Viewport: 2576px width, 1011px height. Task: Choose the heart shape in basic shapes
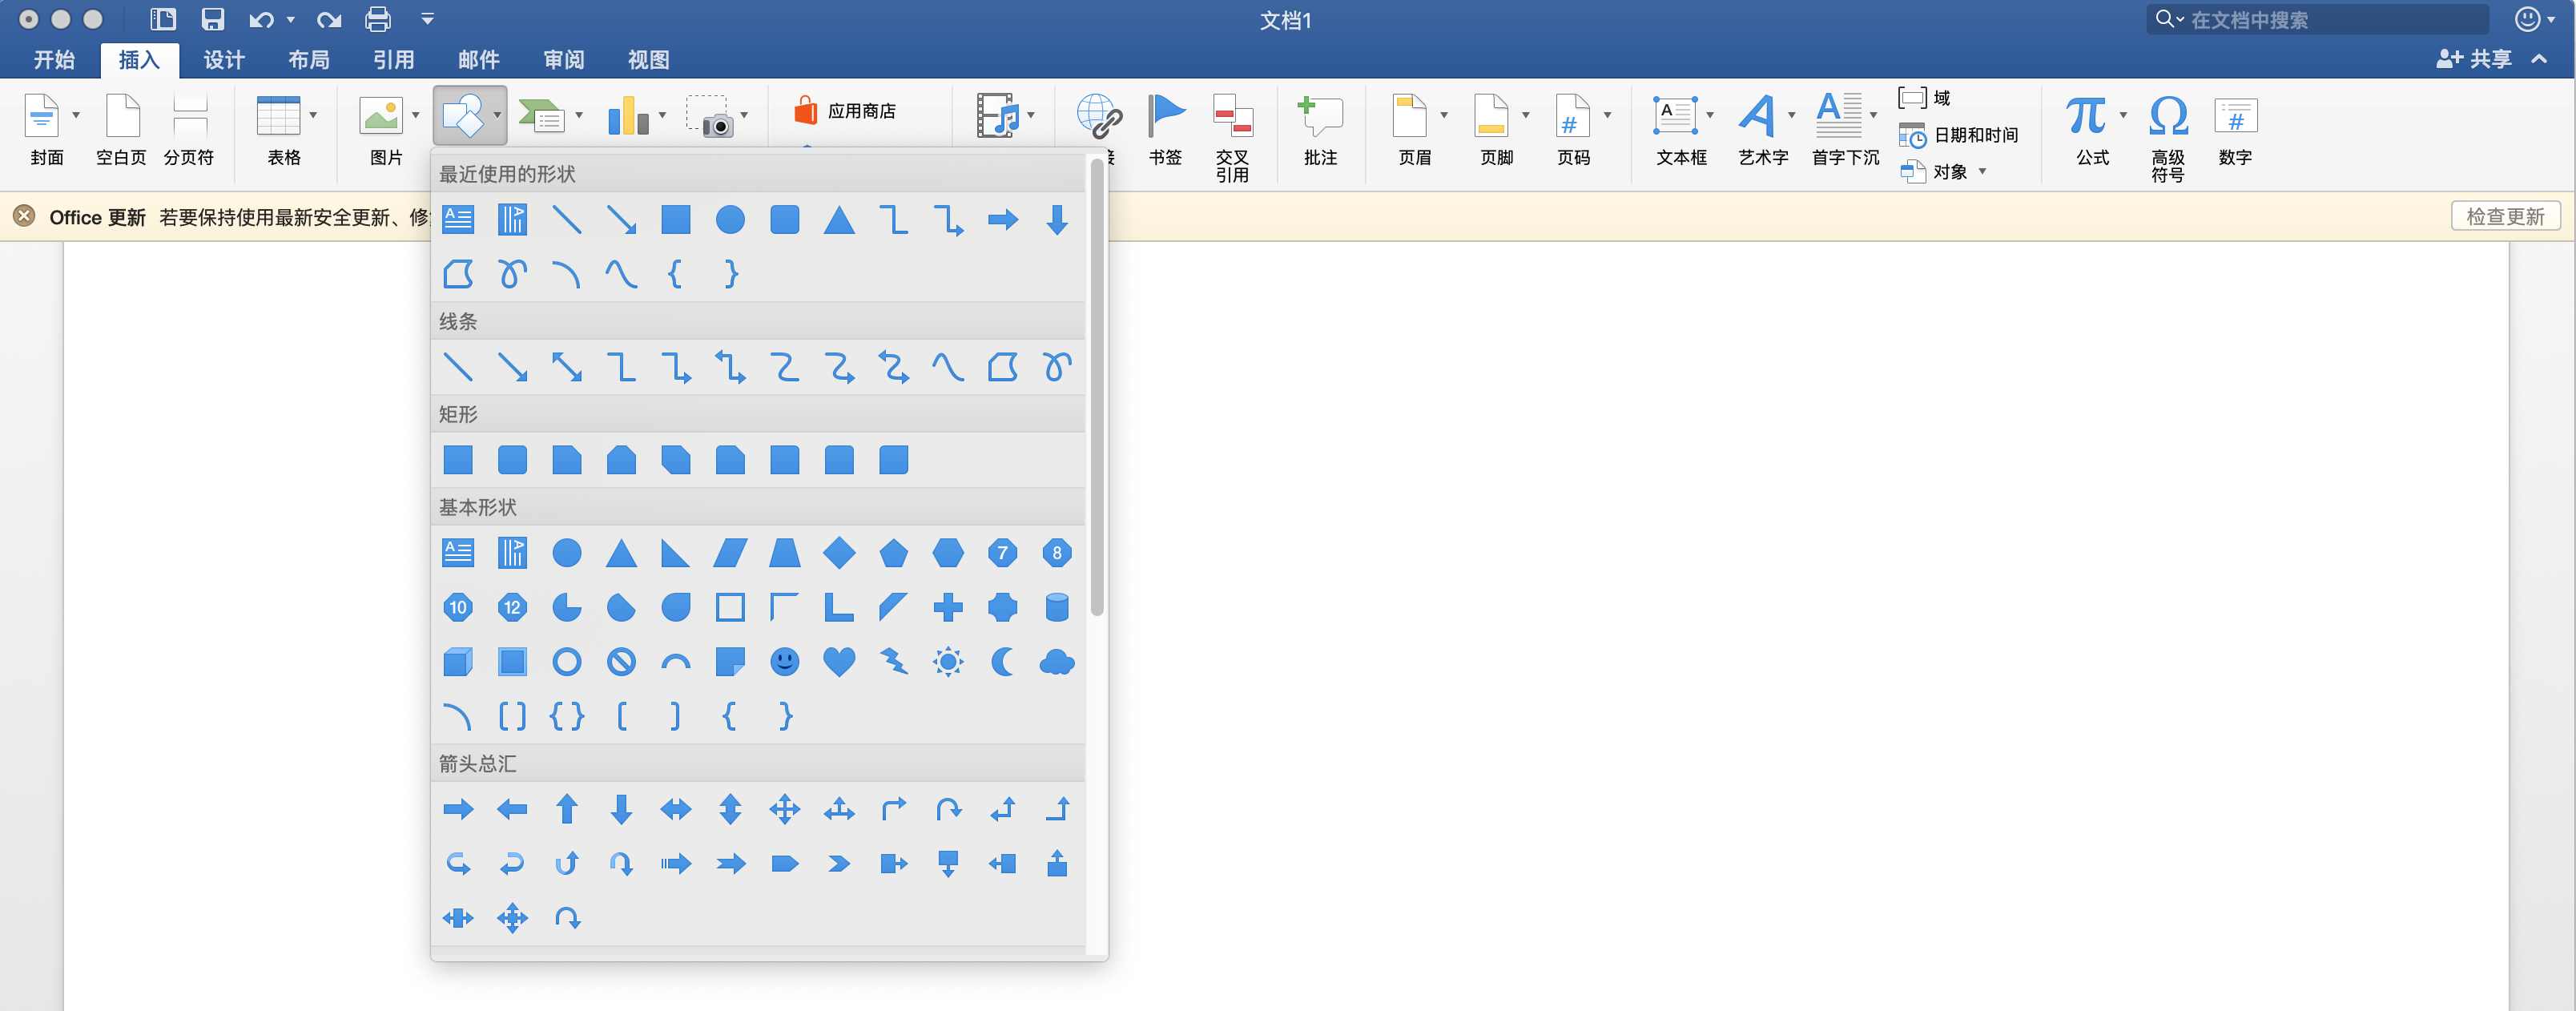point(839,662)
